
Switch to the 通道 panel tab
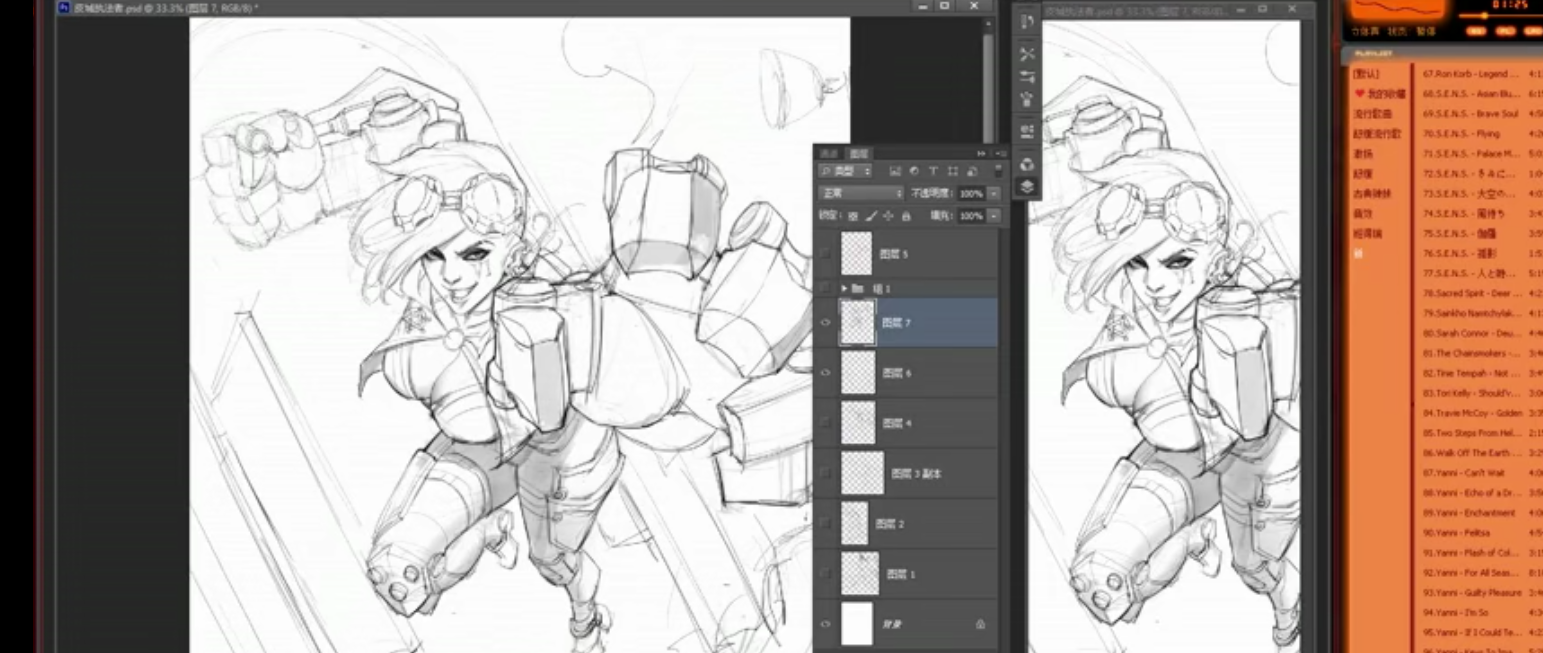pos(829,153)
